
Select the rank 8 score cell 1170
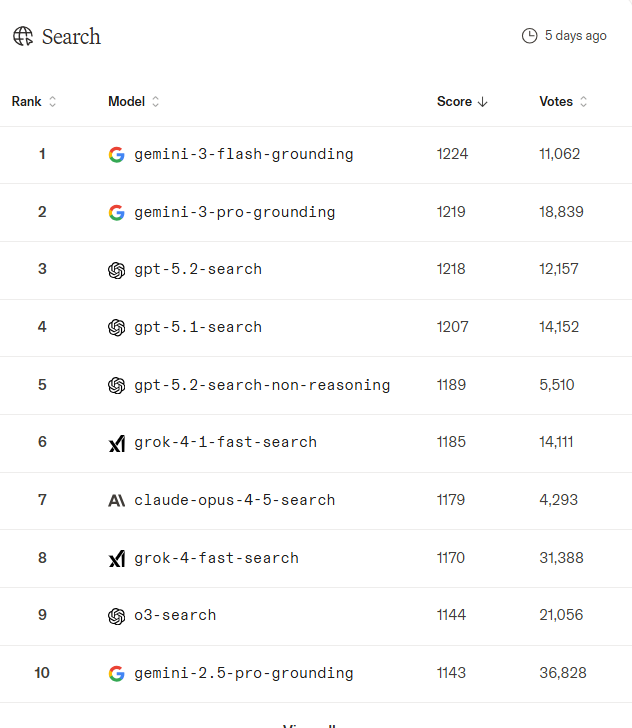450,558
